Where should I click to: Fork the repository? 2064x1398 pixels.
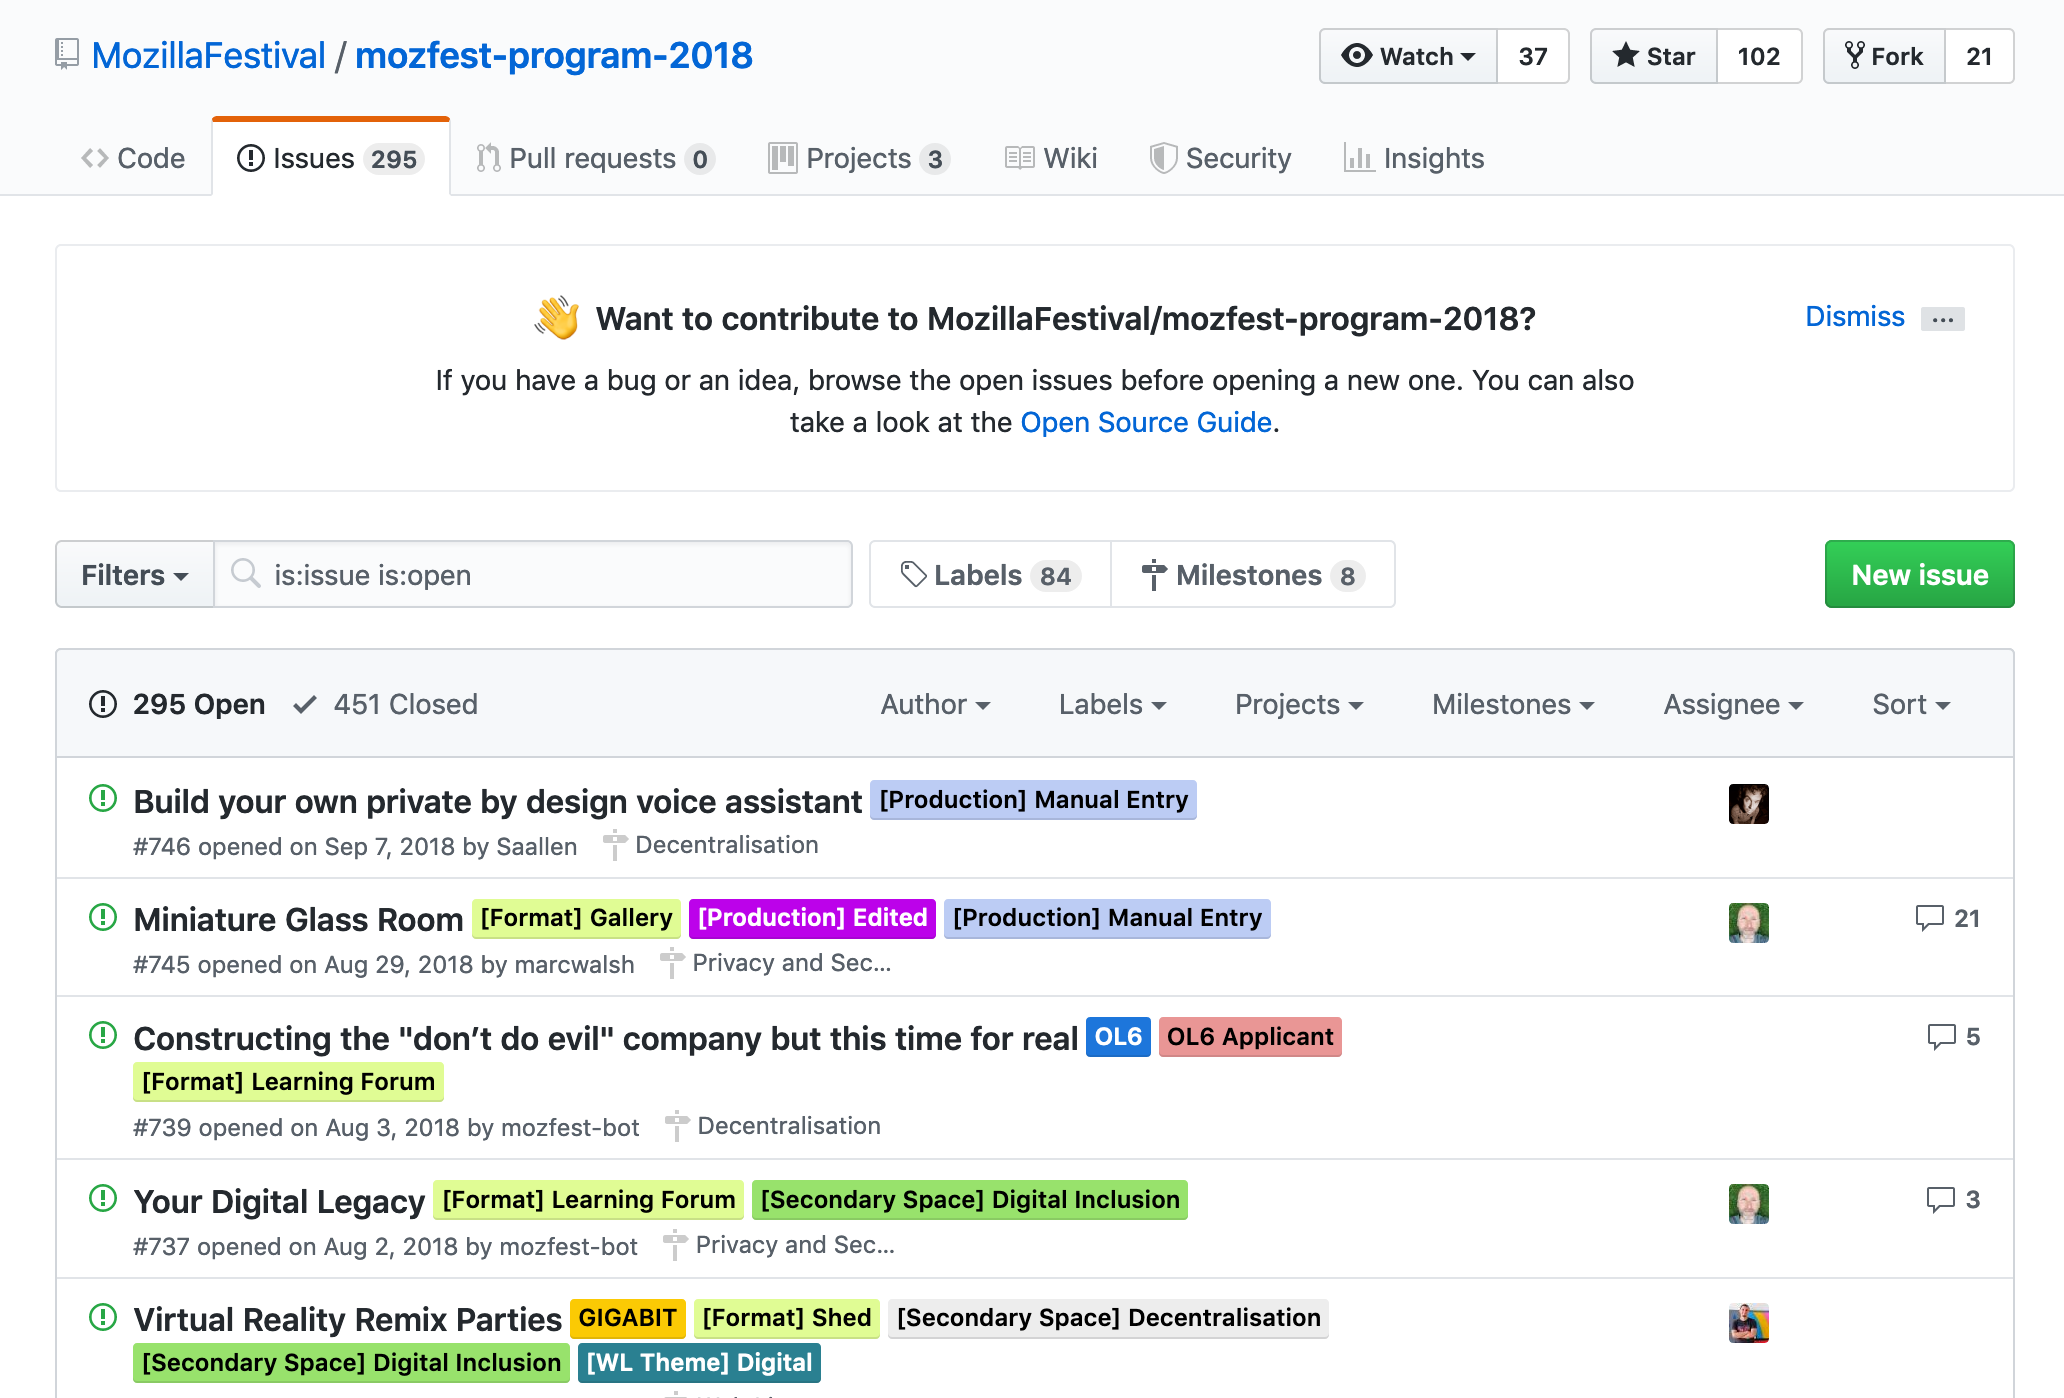pyautogui.click(x=1884, y=56)
